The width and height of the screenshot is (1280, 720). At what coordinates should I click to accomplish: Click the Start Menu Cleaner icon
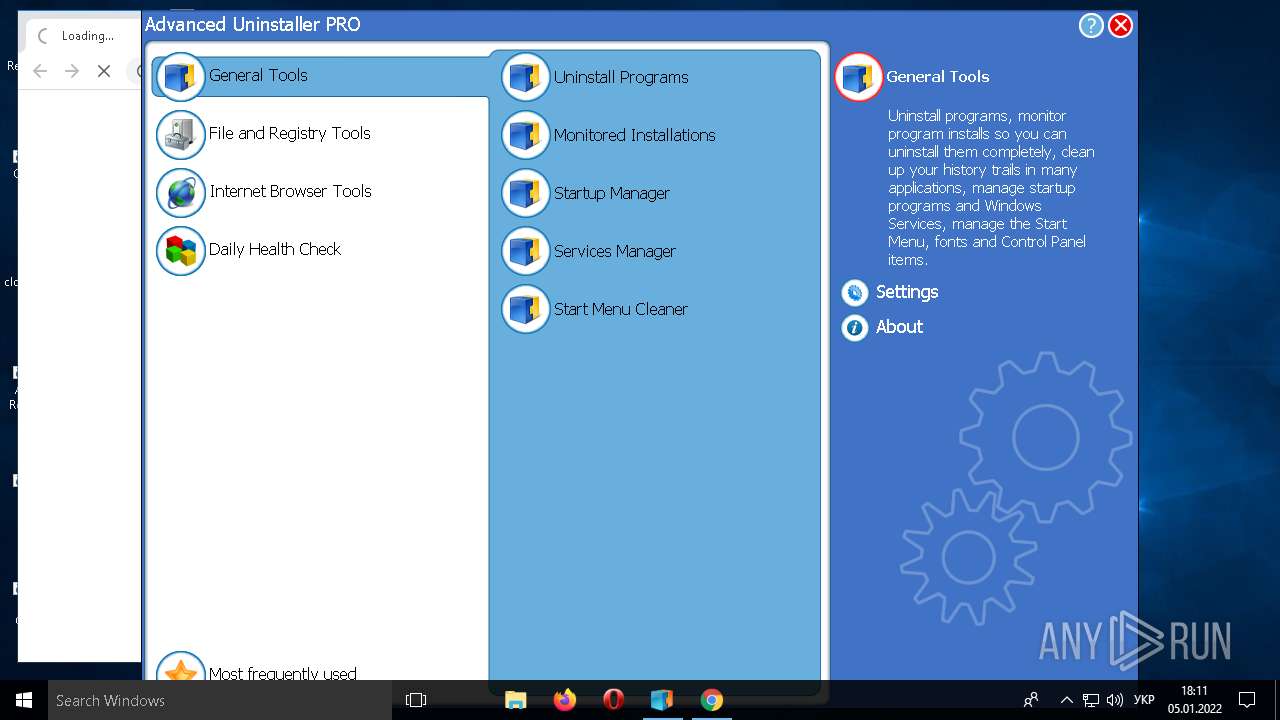tap(525, 309)
